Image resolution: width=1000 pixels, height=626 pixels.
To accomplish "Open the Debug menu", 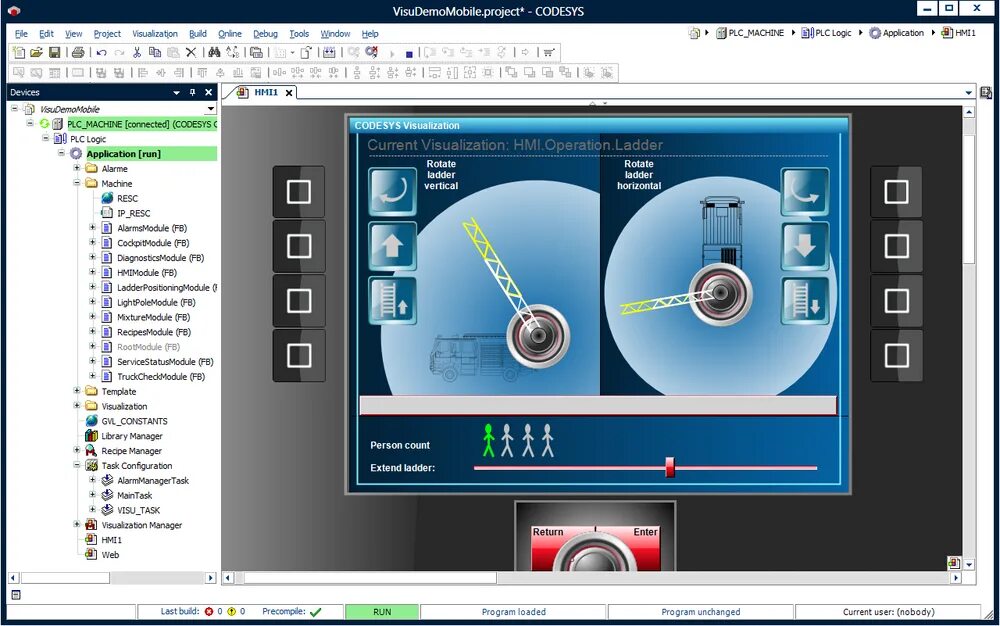I will (265, 34).
